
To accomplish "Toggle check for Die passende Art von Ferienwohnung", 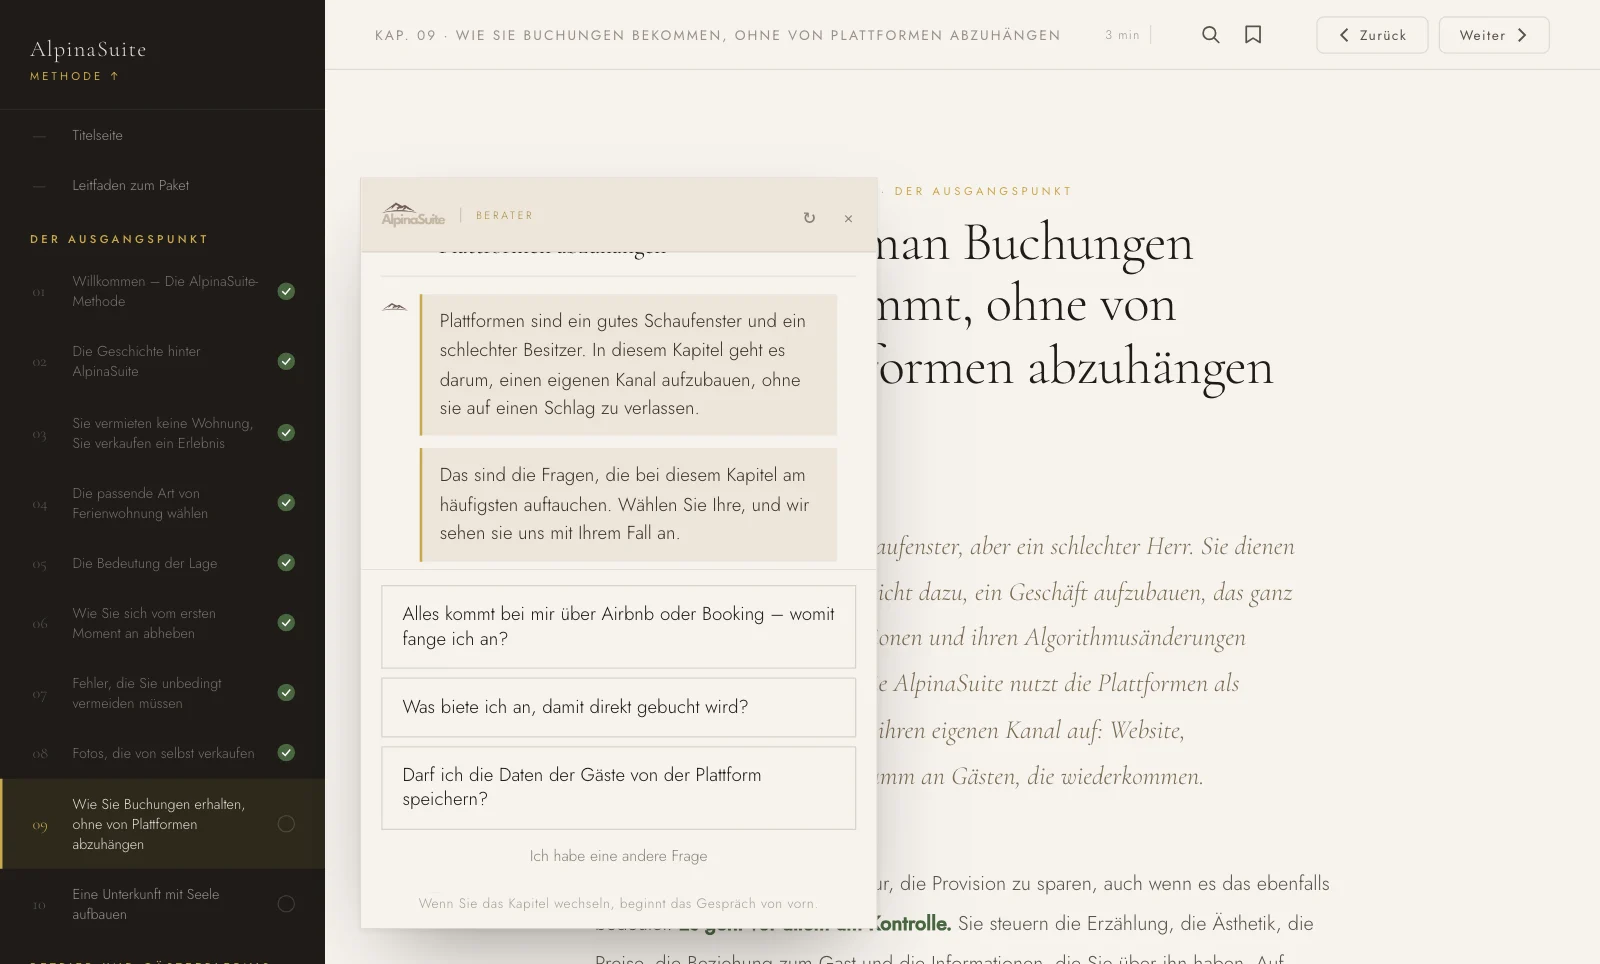I will 286,503.
